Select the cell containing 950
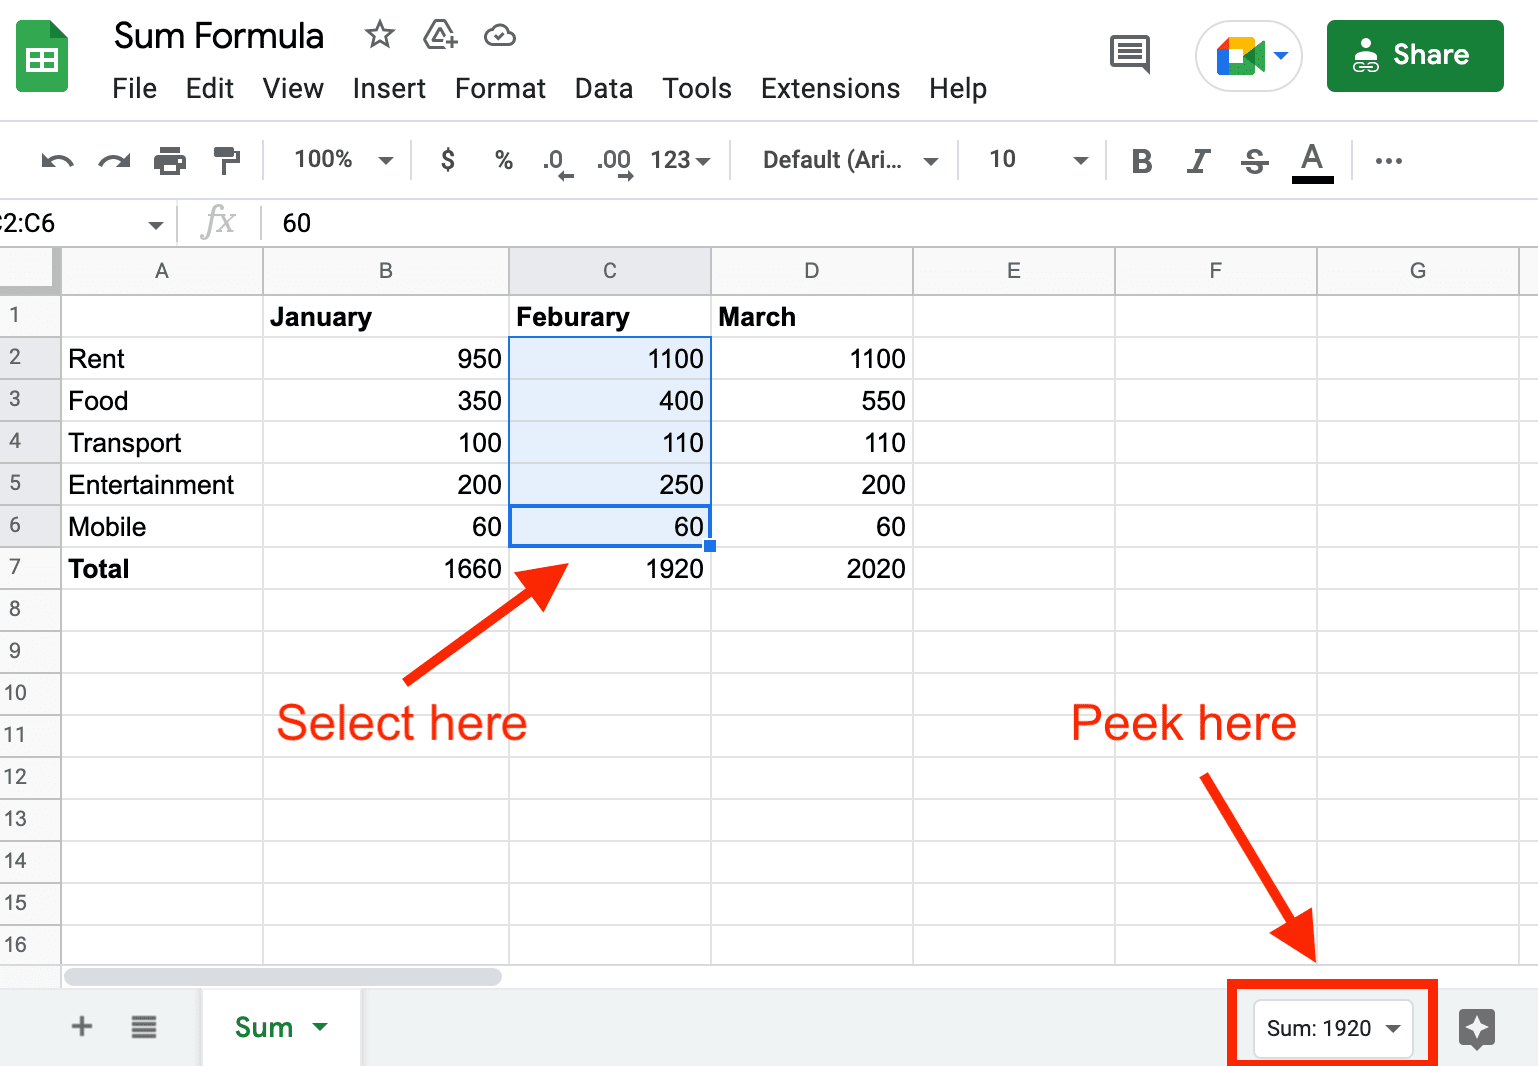The image size is (1538, 1066). click(386, 358)
